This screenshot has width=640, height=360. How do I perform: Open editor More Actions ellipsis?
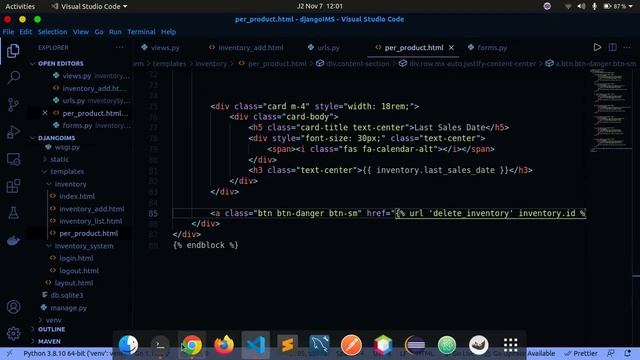pyautogui.click(x=627, y=47)
